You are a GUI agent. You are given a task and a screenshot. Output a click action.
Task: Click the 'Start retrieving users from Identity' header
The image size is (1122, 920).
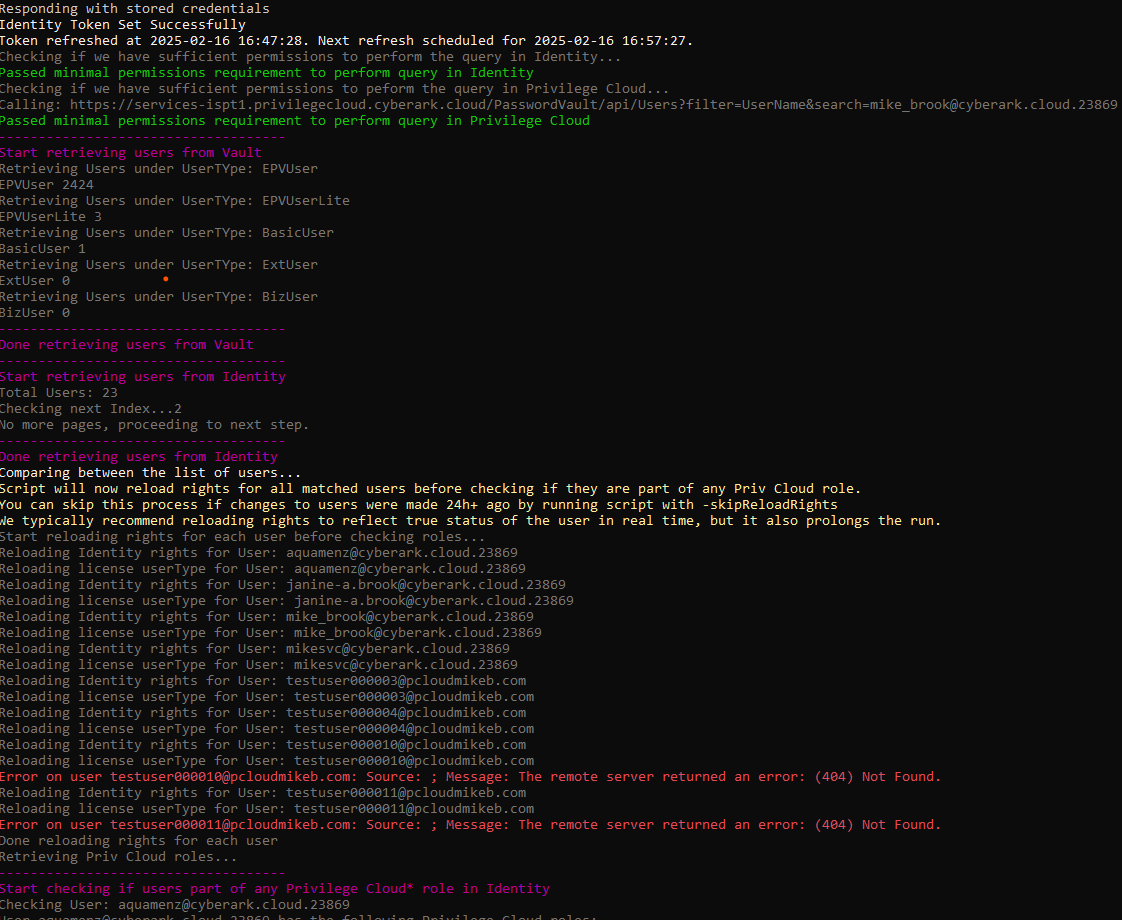[140, 376]
